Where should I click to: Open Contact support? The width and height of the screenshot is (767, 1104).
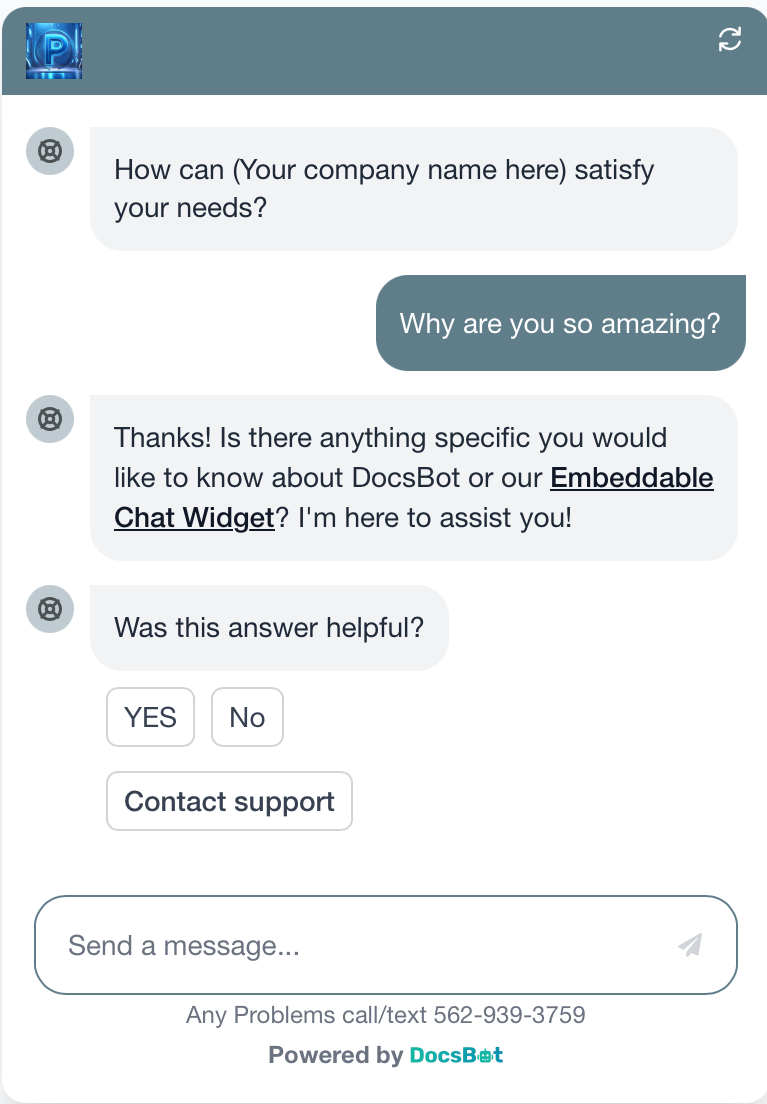coord(229,801)
